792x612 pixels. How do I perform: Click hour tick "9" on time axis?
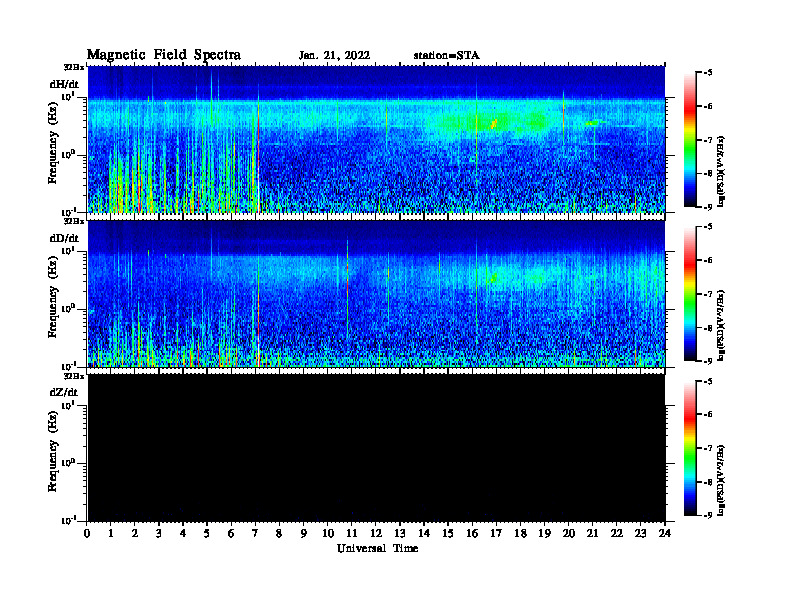[304, 534]
